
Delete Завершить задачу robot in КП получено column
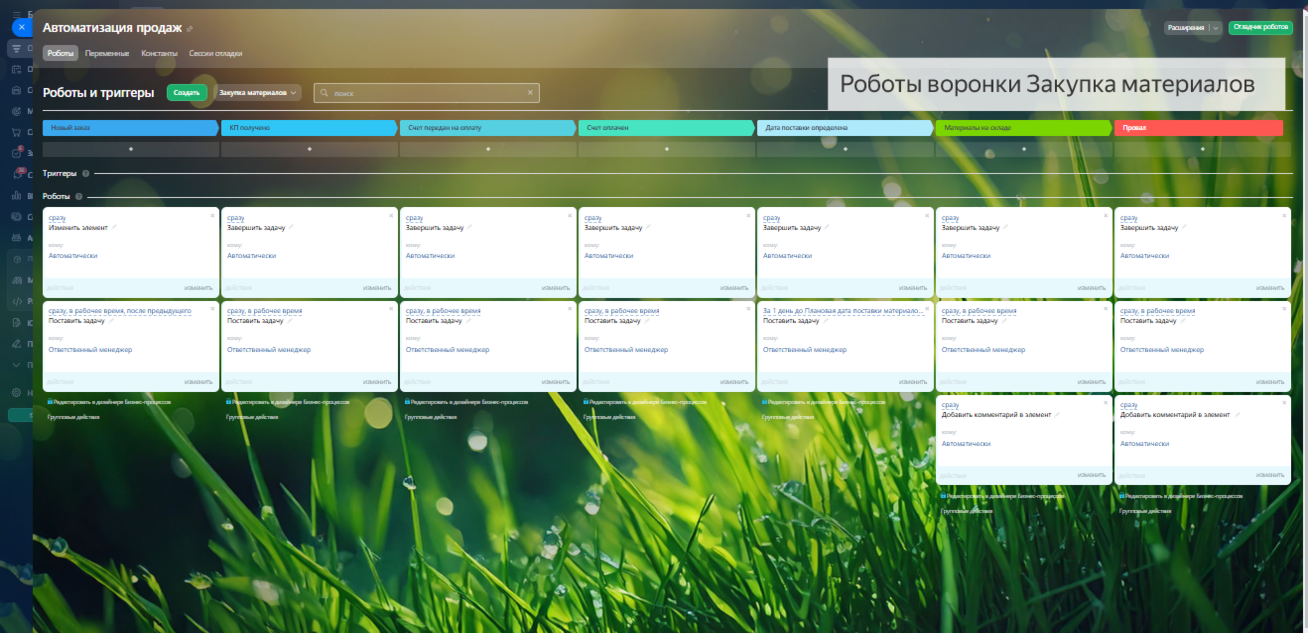tap(391, 215)
